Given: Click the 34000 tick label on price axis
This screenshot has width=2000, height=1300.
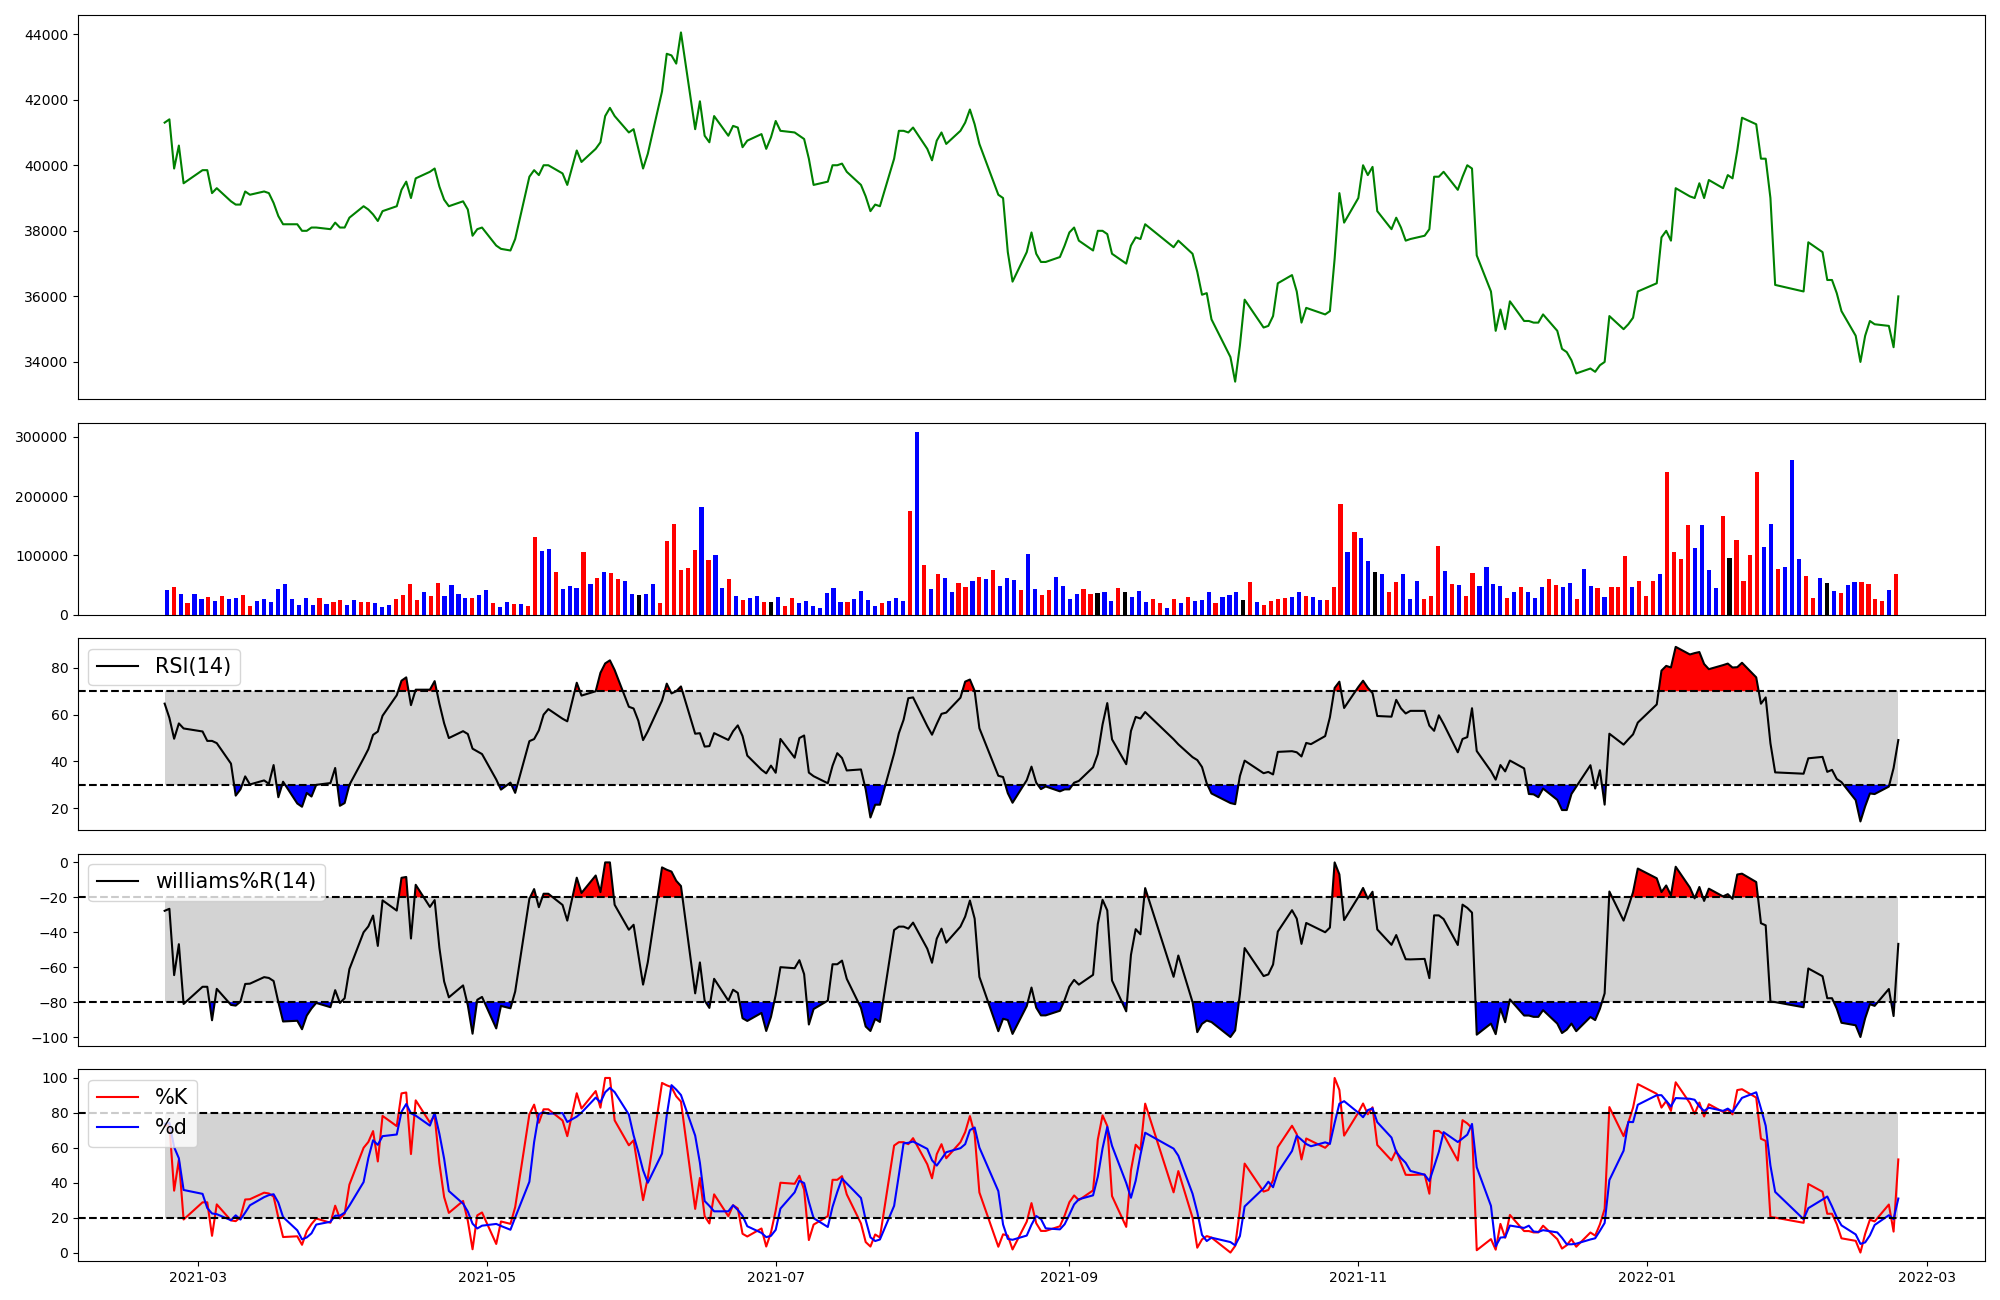Looking at the screenshot, I should (47, 362).
